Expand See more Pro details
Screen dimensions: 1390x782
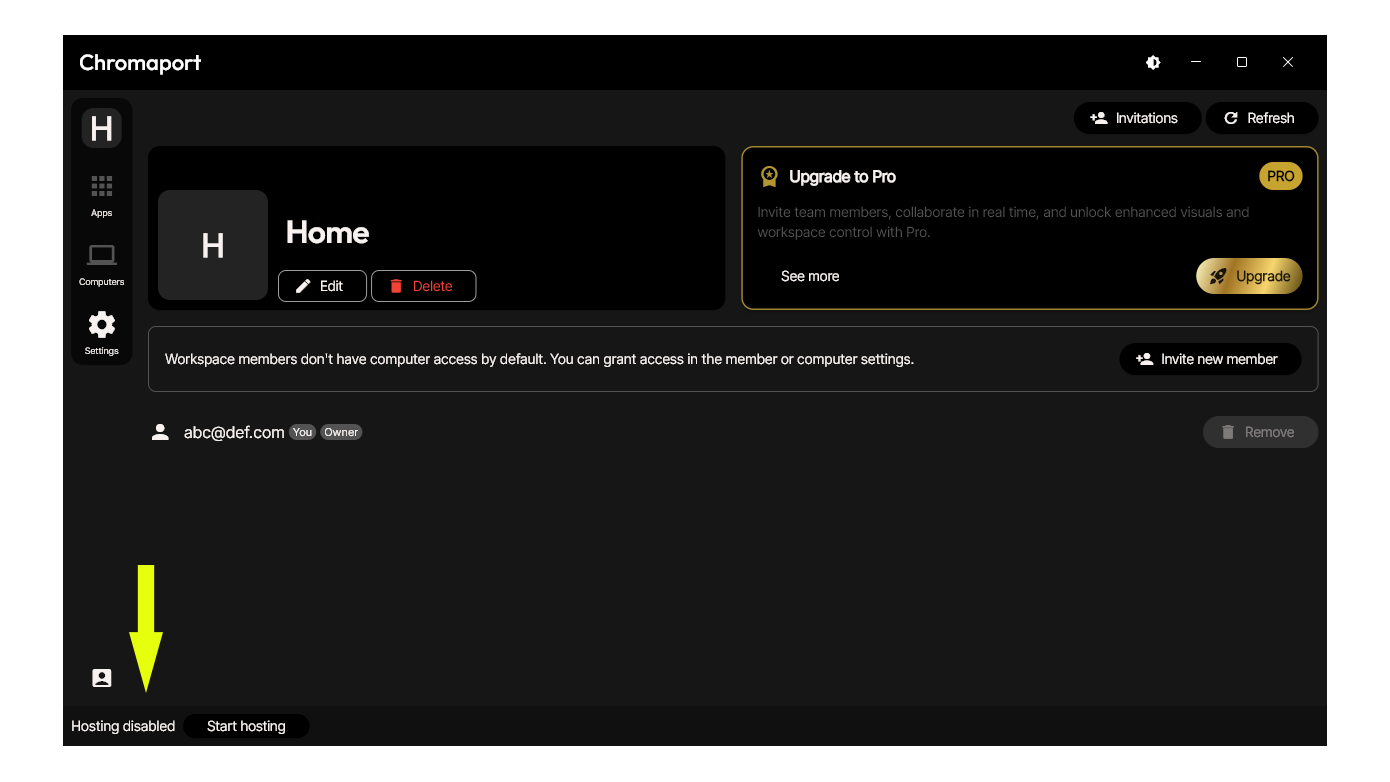(810, 276)
